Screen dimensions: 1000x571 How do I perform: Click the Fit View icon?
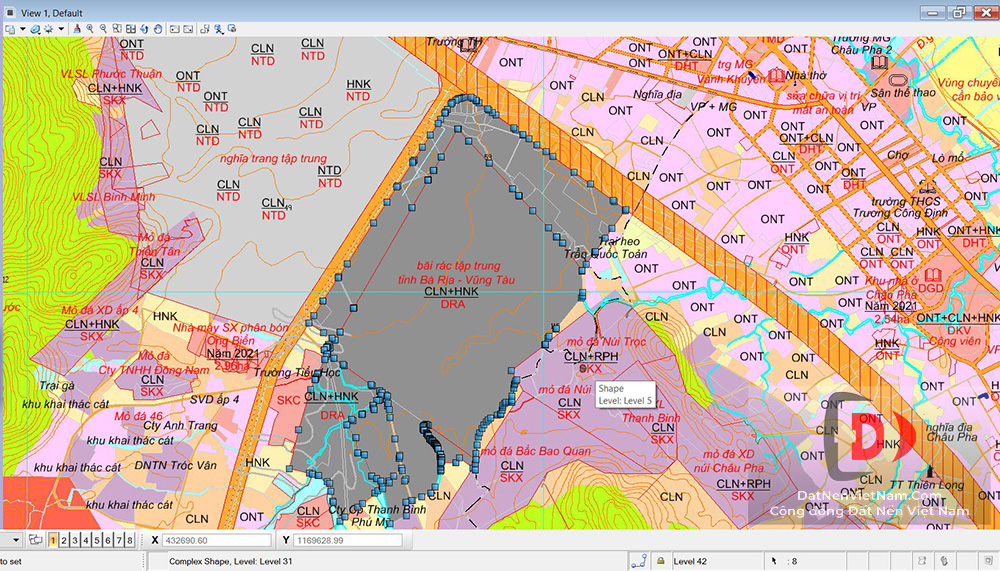pyautogui.click(x=131, y=29)
